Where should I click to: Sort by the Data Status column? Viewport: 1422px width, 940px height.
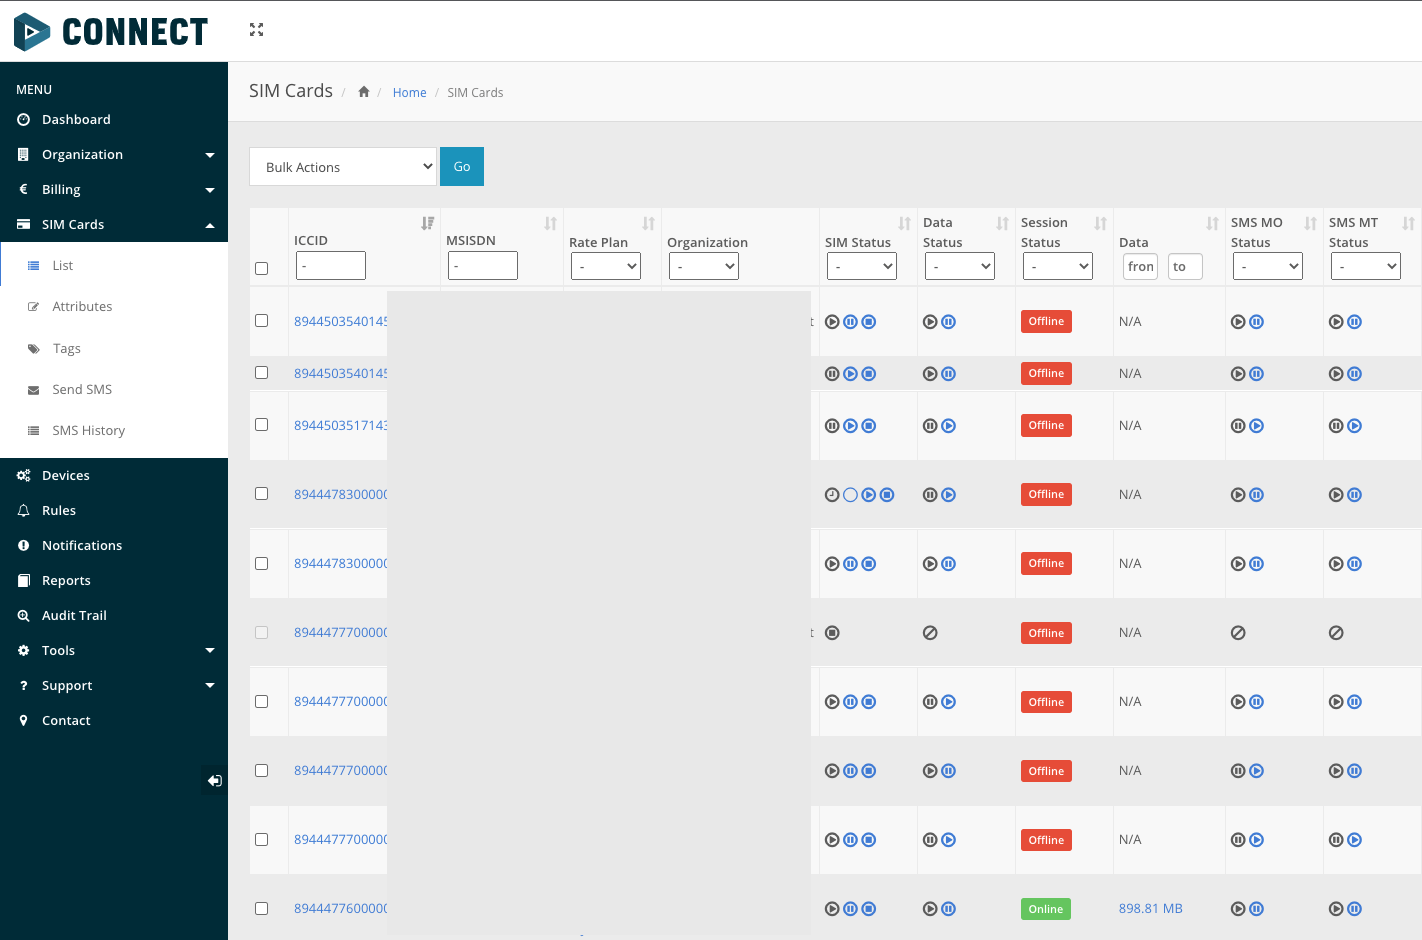[x=1002, y=223]
